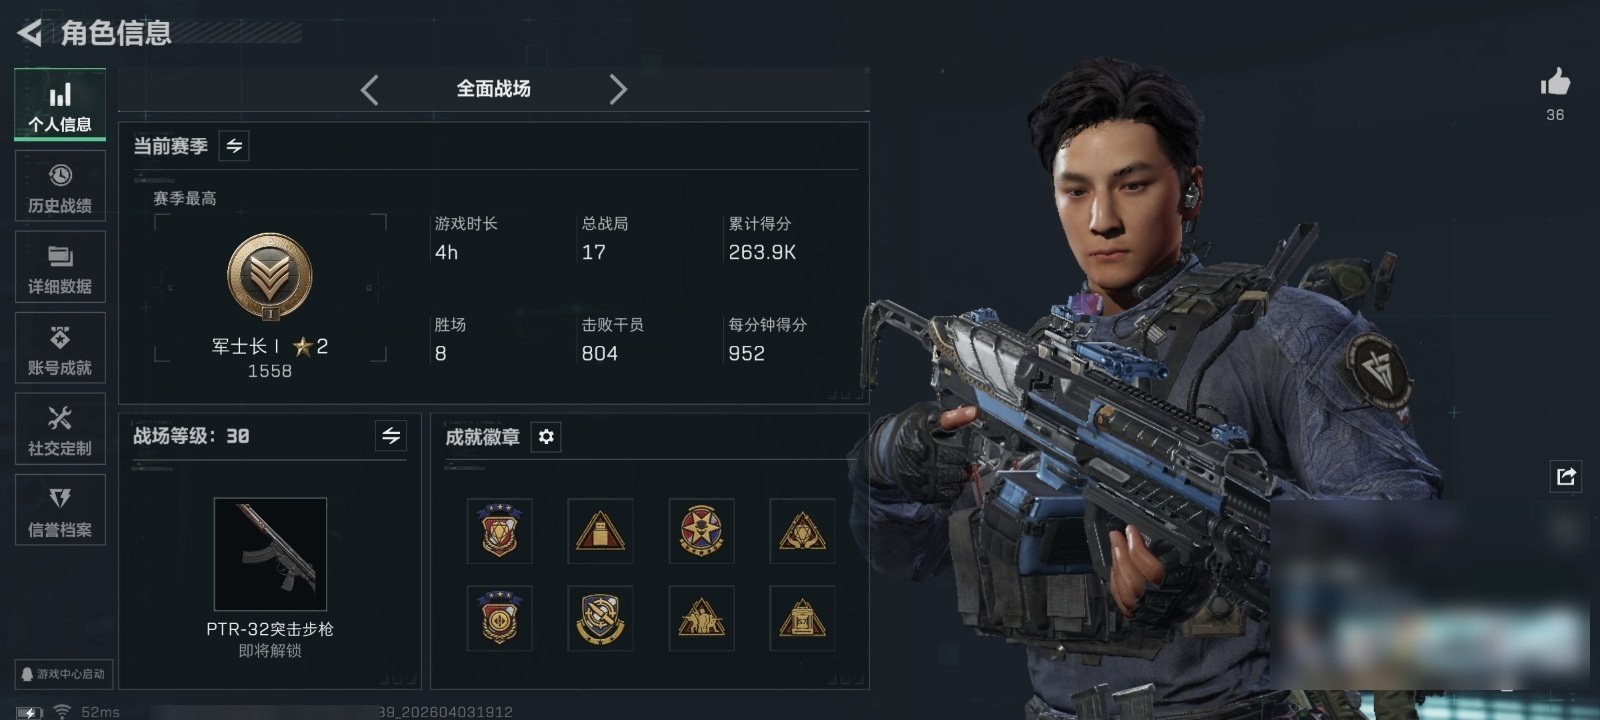The width and height of the screenshot is (1600, 720).
Task: Click the 军士长 rank emblem
Action: click(270, 277)
